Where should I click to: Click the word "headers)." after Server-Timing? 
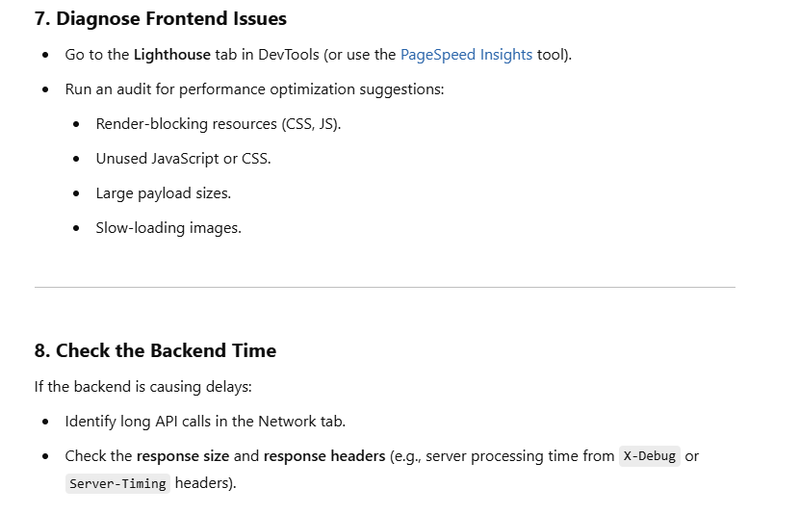(206, 483)
